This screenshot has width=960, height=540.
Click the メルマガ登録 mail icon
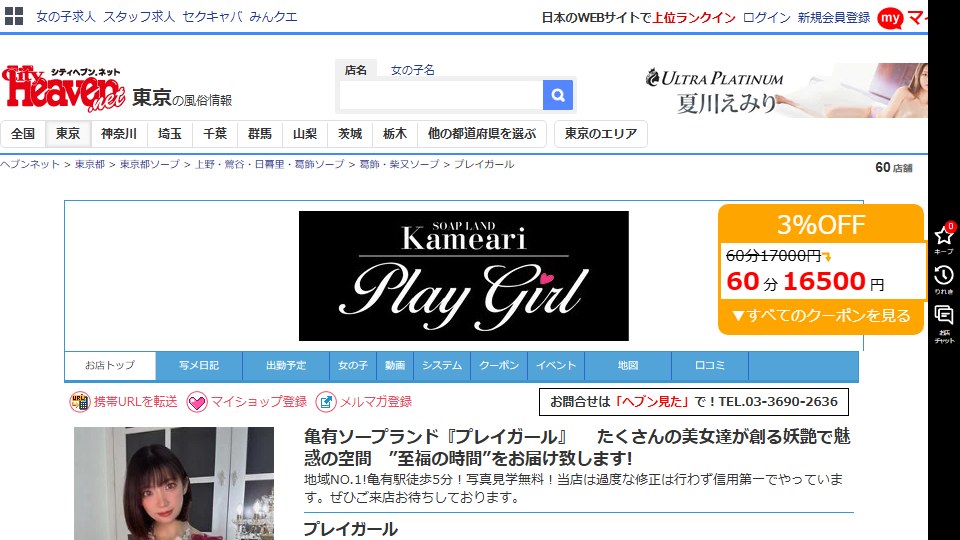[x=326, y=402]
